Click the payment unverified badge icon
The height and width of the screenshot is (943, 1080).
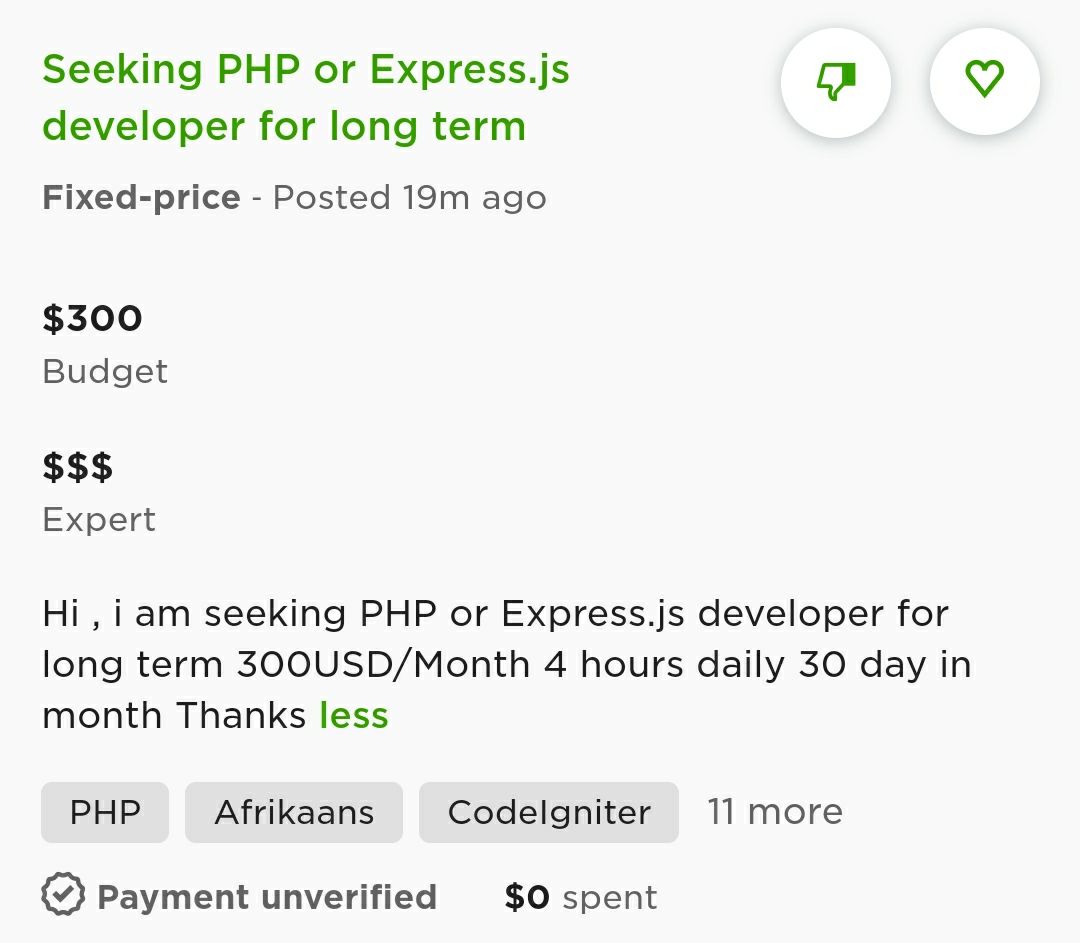point(63,895)
